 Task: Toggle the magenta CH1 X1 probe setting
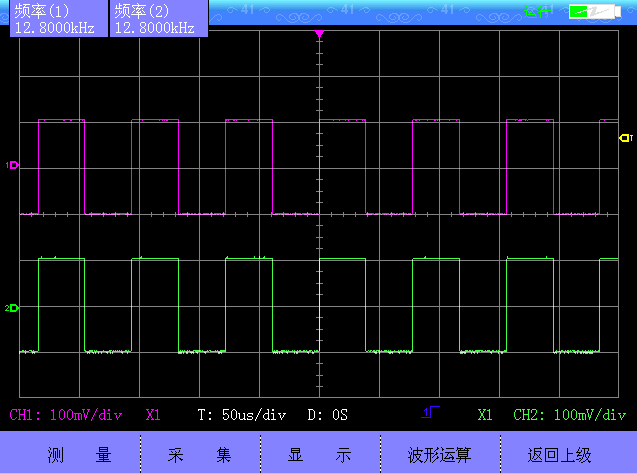153,415
